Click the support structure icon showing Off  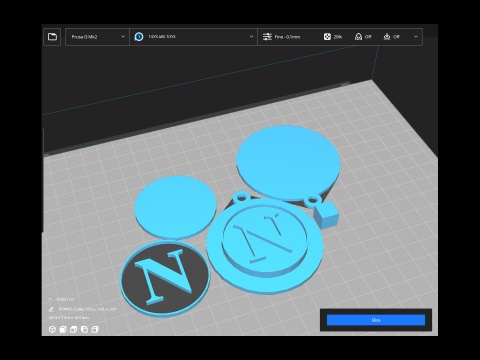[358, 37]
